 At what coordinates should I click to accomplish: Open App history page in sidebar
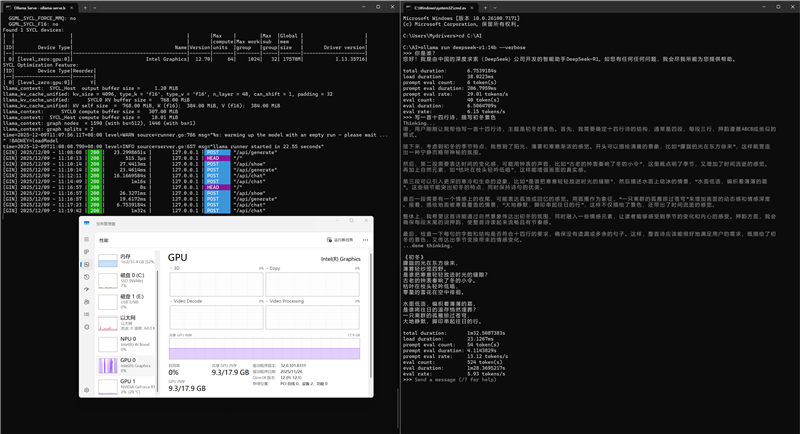(x=86, y=278)
